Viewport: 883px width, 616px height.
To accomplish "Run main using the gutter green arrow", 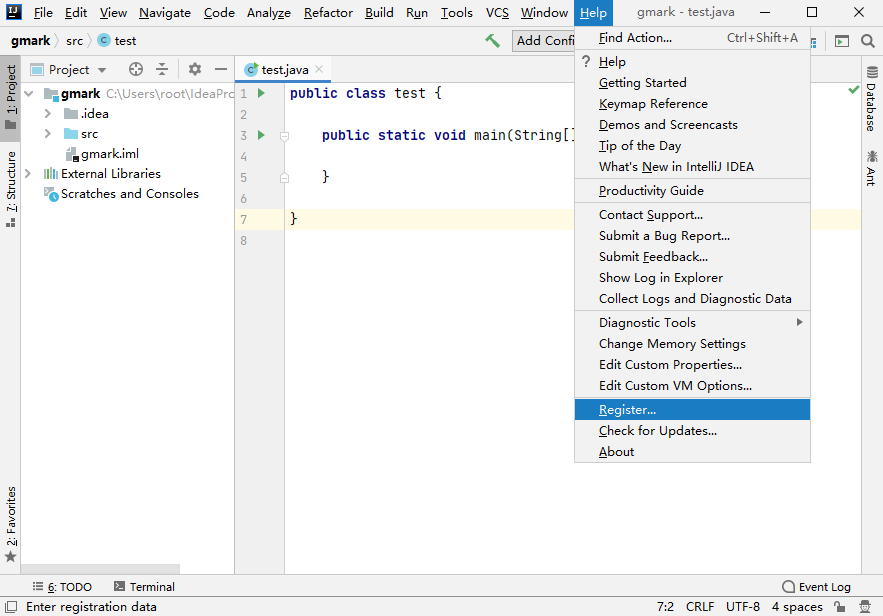I will pos(260,135).
